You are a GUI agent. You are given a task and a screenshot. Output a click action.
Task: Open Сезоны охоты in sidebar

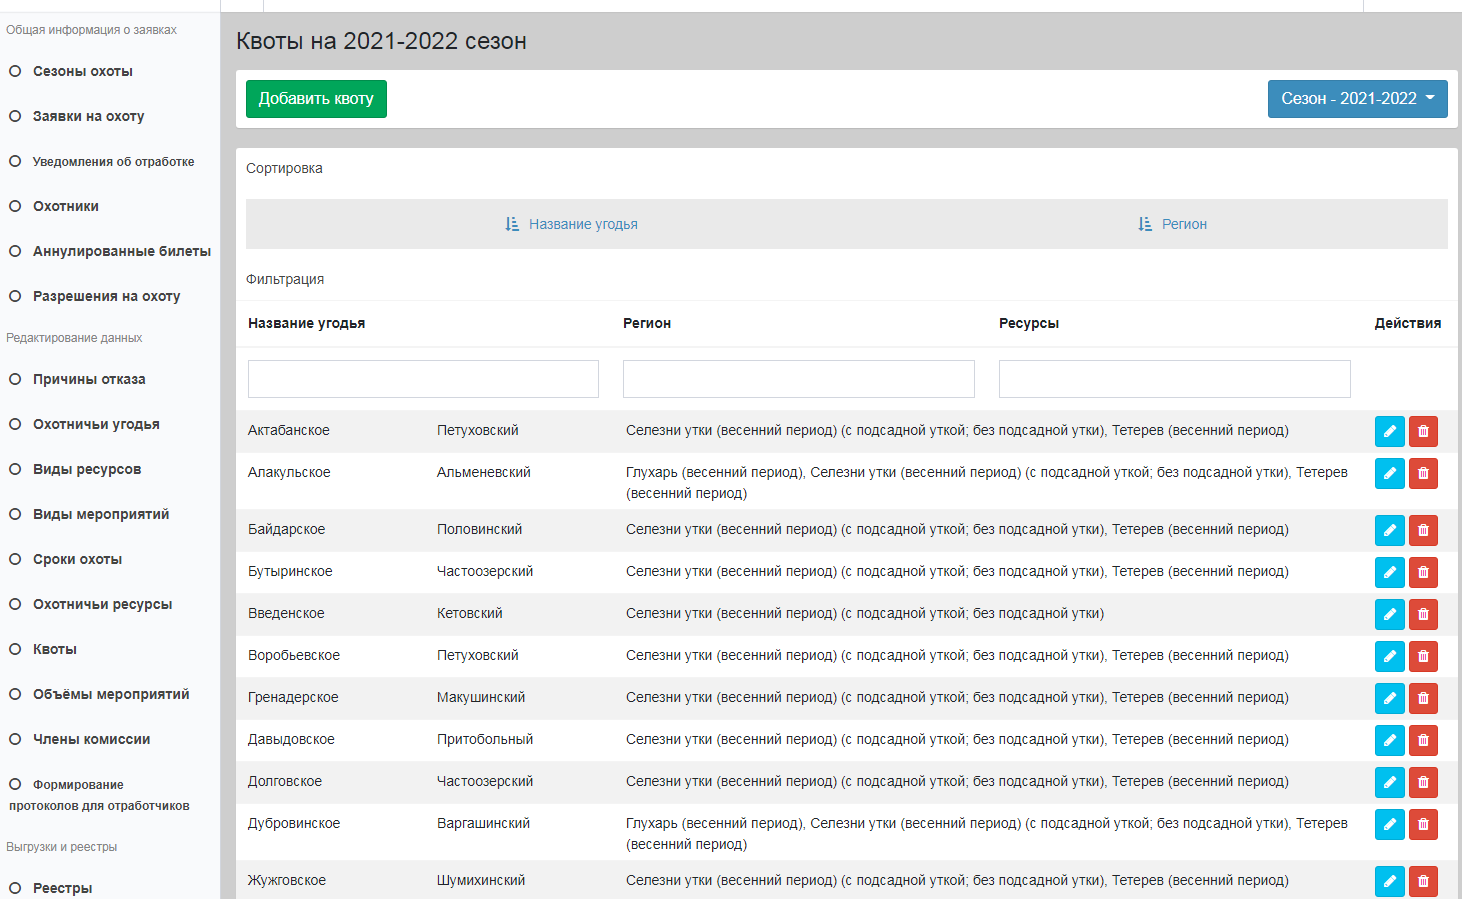pyautogui.click(x=82, y=71)
